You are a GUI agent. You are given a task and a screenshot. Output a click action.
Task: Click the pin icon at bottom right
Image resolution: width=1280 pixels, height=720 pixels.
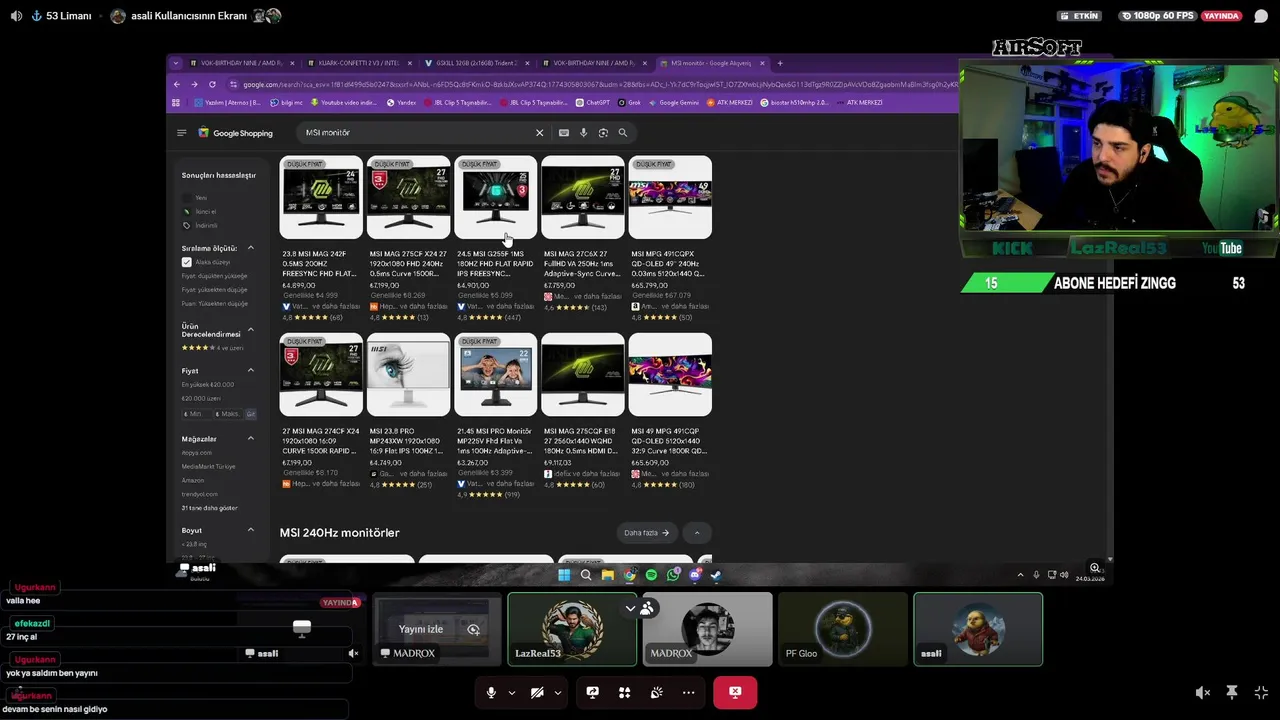pyautogui.click(x=1232, y=692)
